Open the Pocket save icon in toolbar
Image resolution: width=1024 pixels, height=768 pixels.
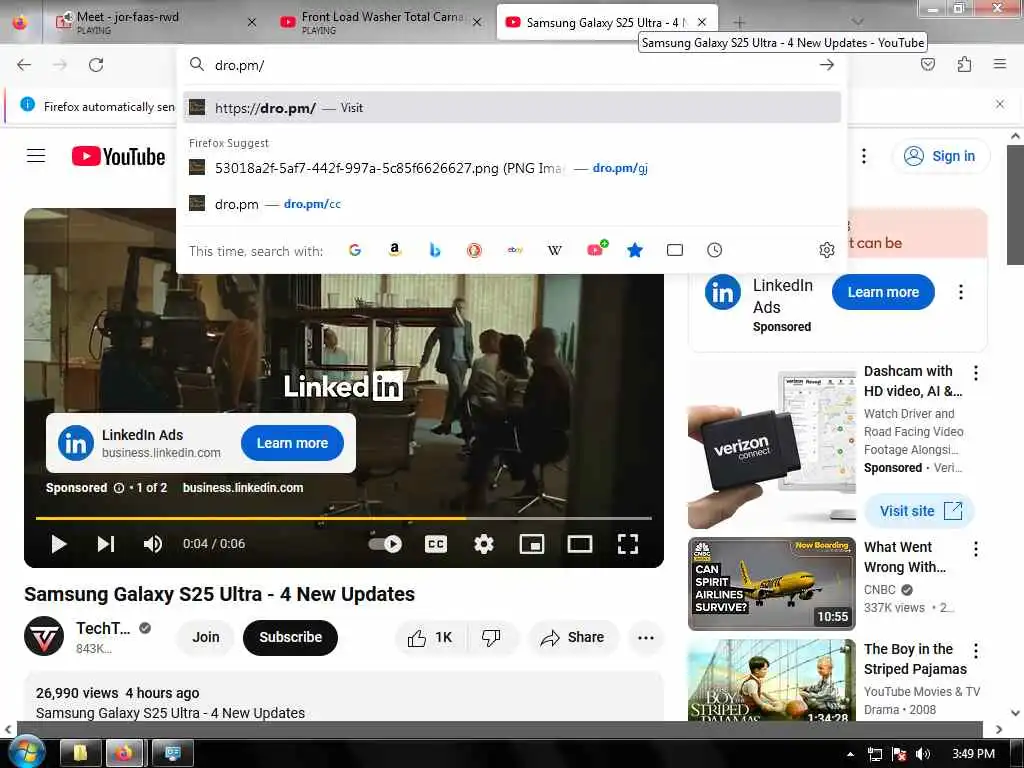pyautogui.click(x=927, y=64)
